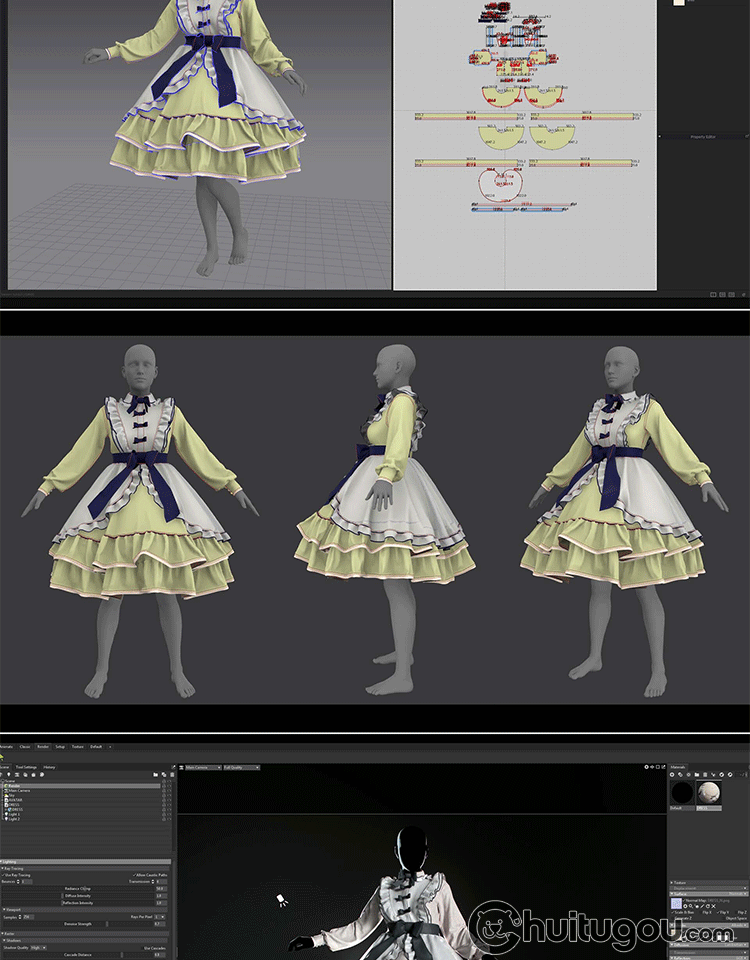
Task: Select the Default material sphere
Action: 683,792
